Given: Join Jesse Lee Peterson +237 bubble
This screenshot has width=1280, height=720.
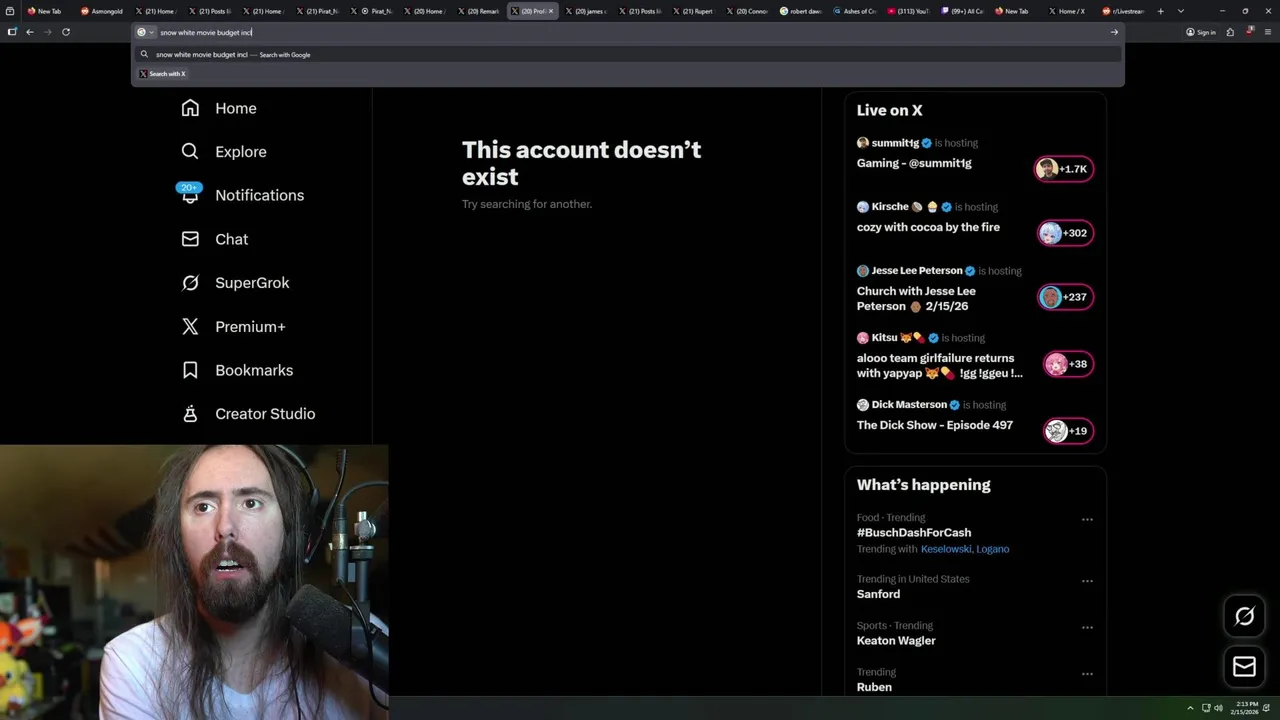Looking at the screenshot, I should 1066,297.
